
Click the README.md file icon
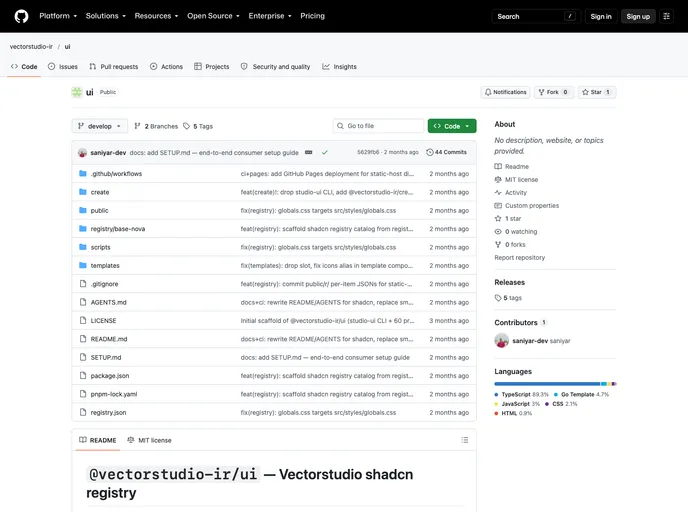[82, 339]
